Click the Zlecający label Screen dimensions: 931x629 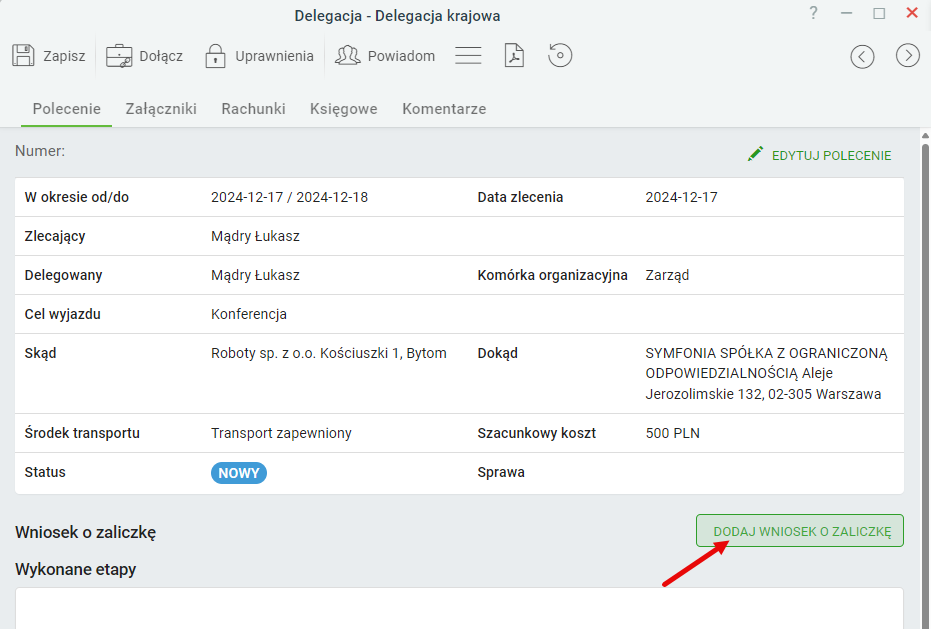55,236
